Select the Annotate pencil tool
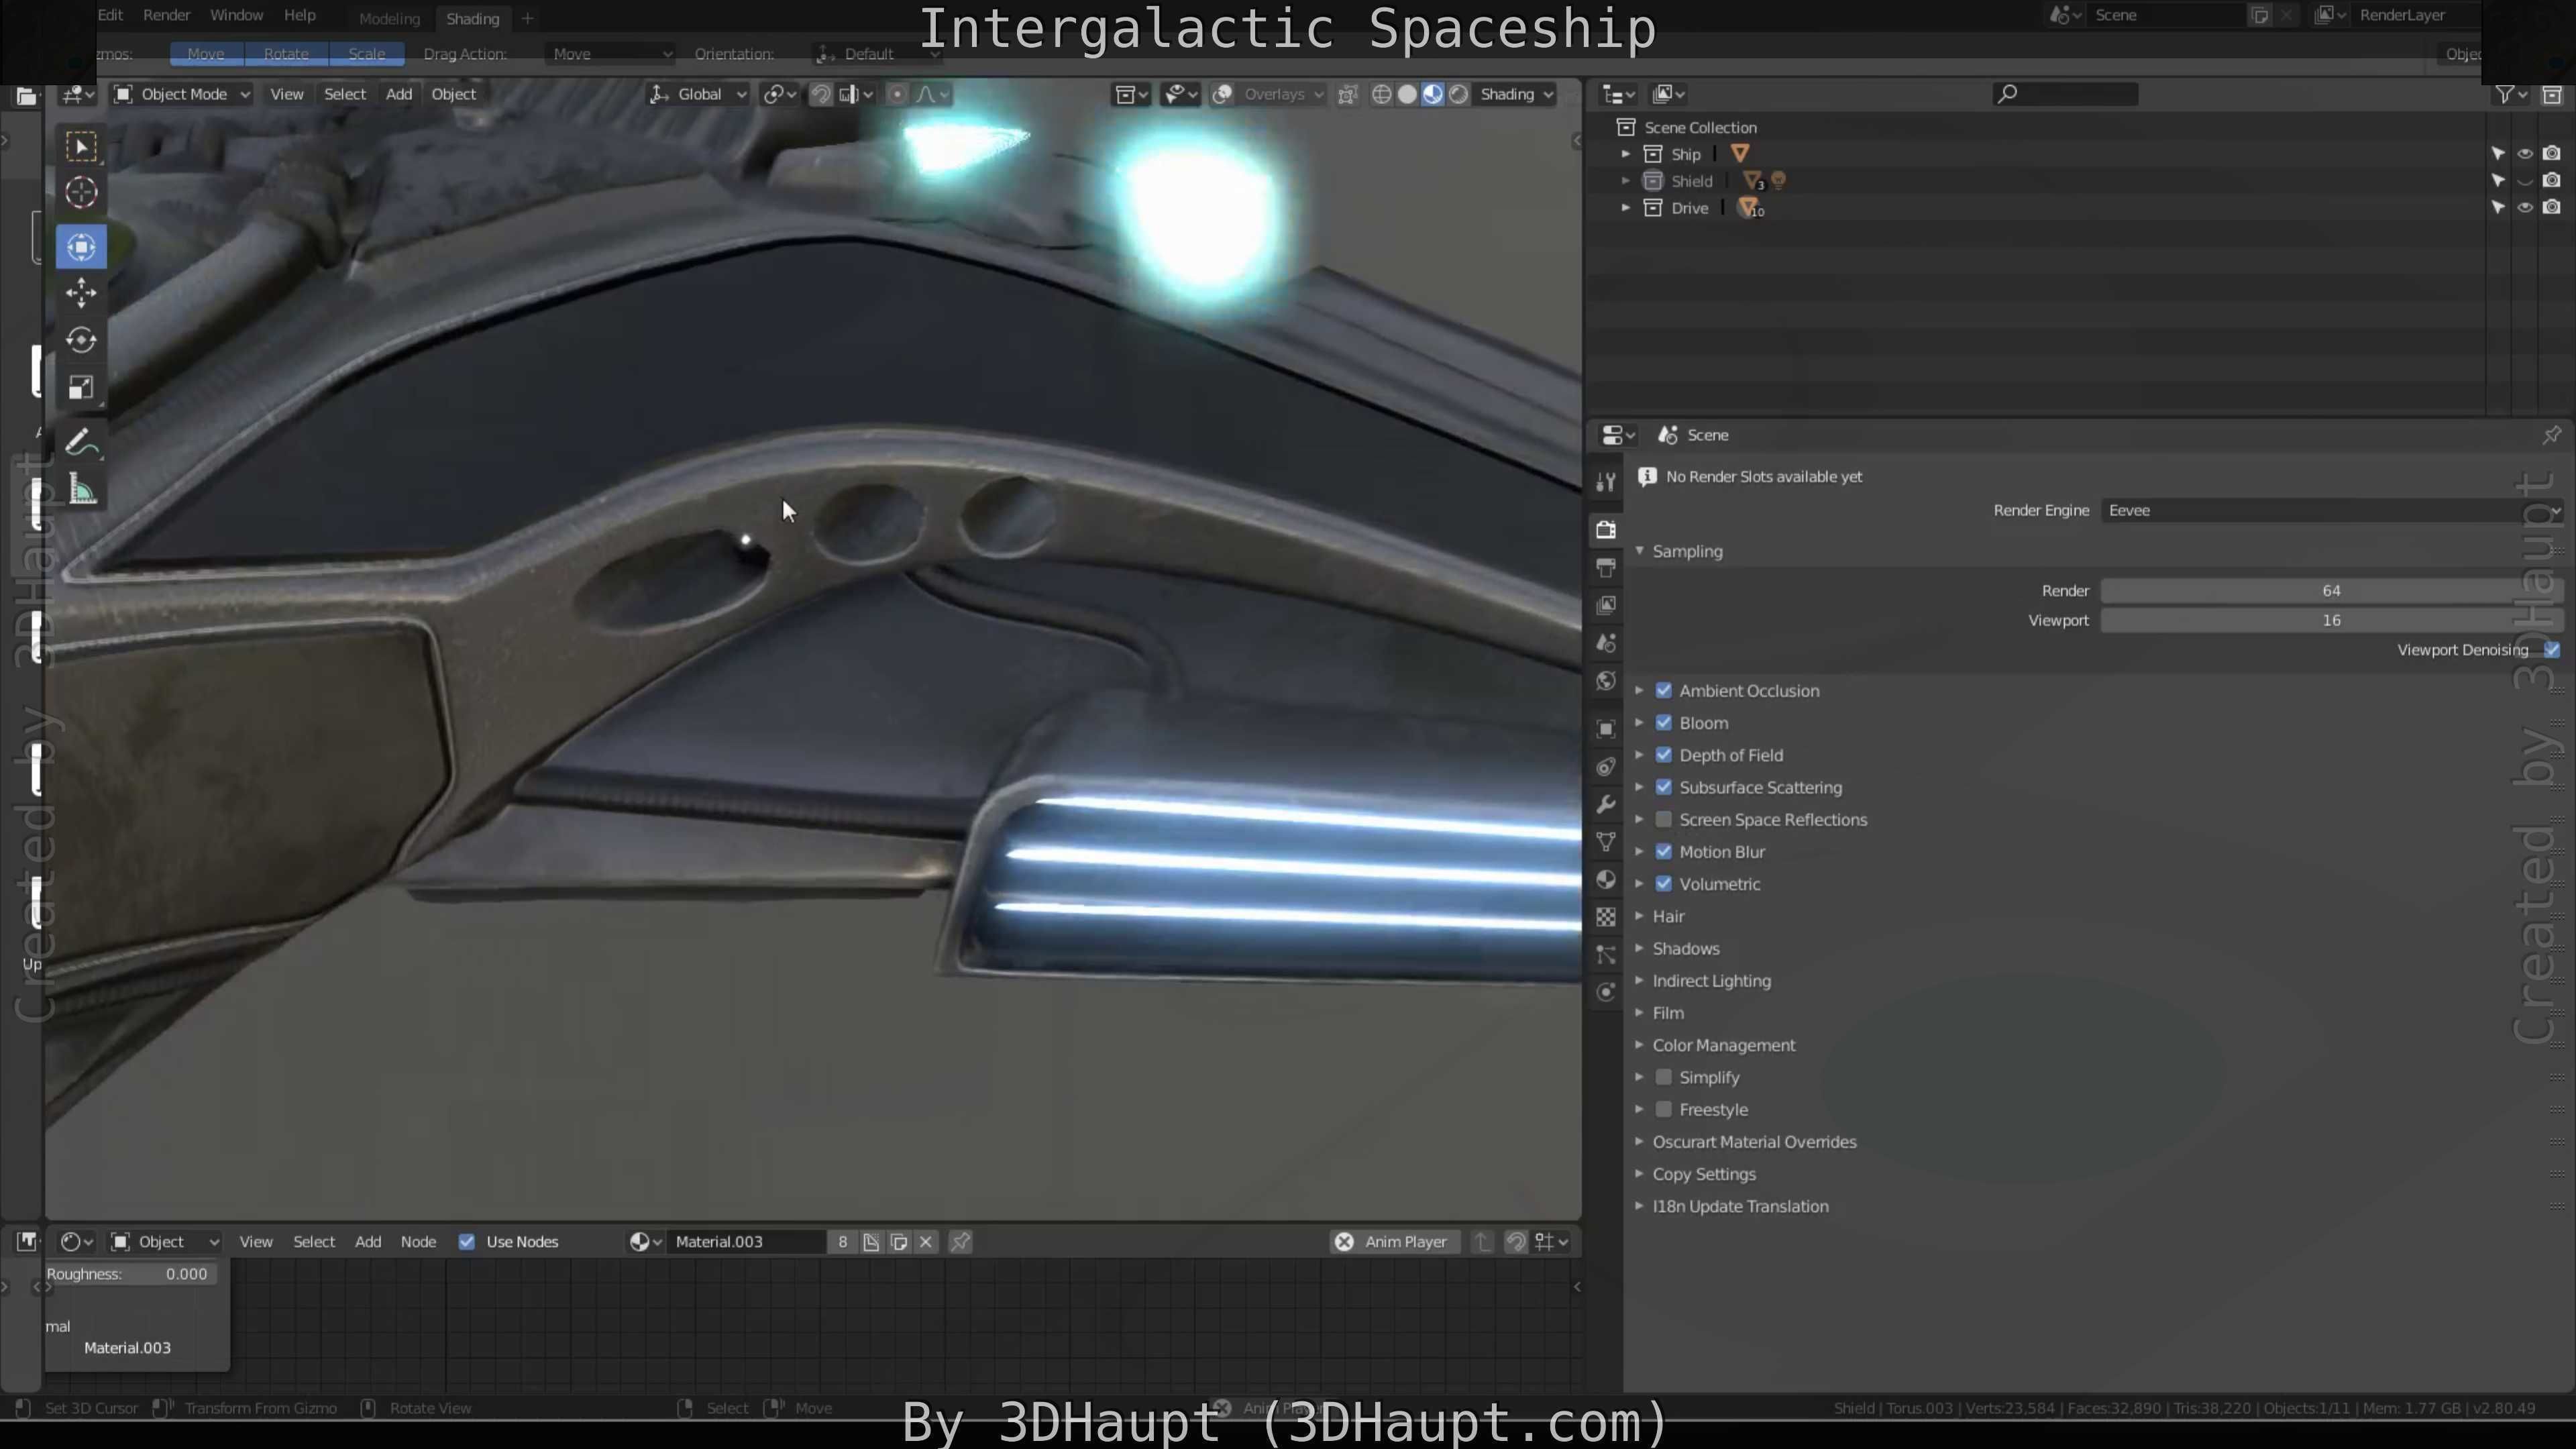Screen dimensions: 2576x1449 tap(81, 442)
